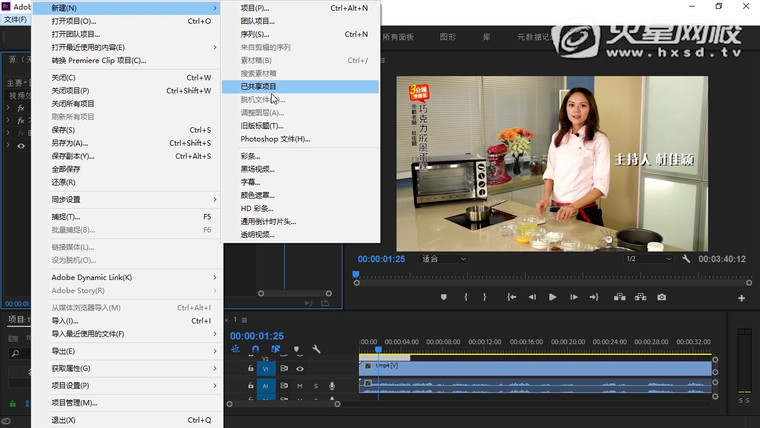Click the Add Marker icon in Program monitor
The width and height of the screenshot is (760, 428).
442,297
